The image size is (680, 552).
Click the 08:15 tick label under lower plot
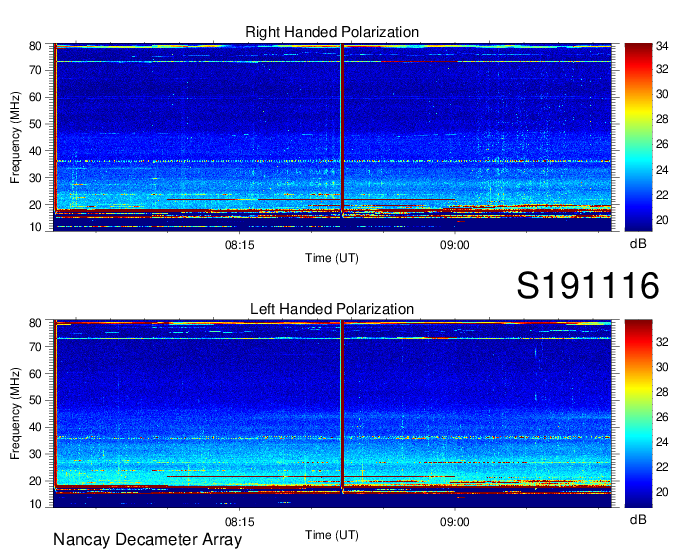click(239, 522)
